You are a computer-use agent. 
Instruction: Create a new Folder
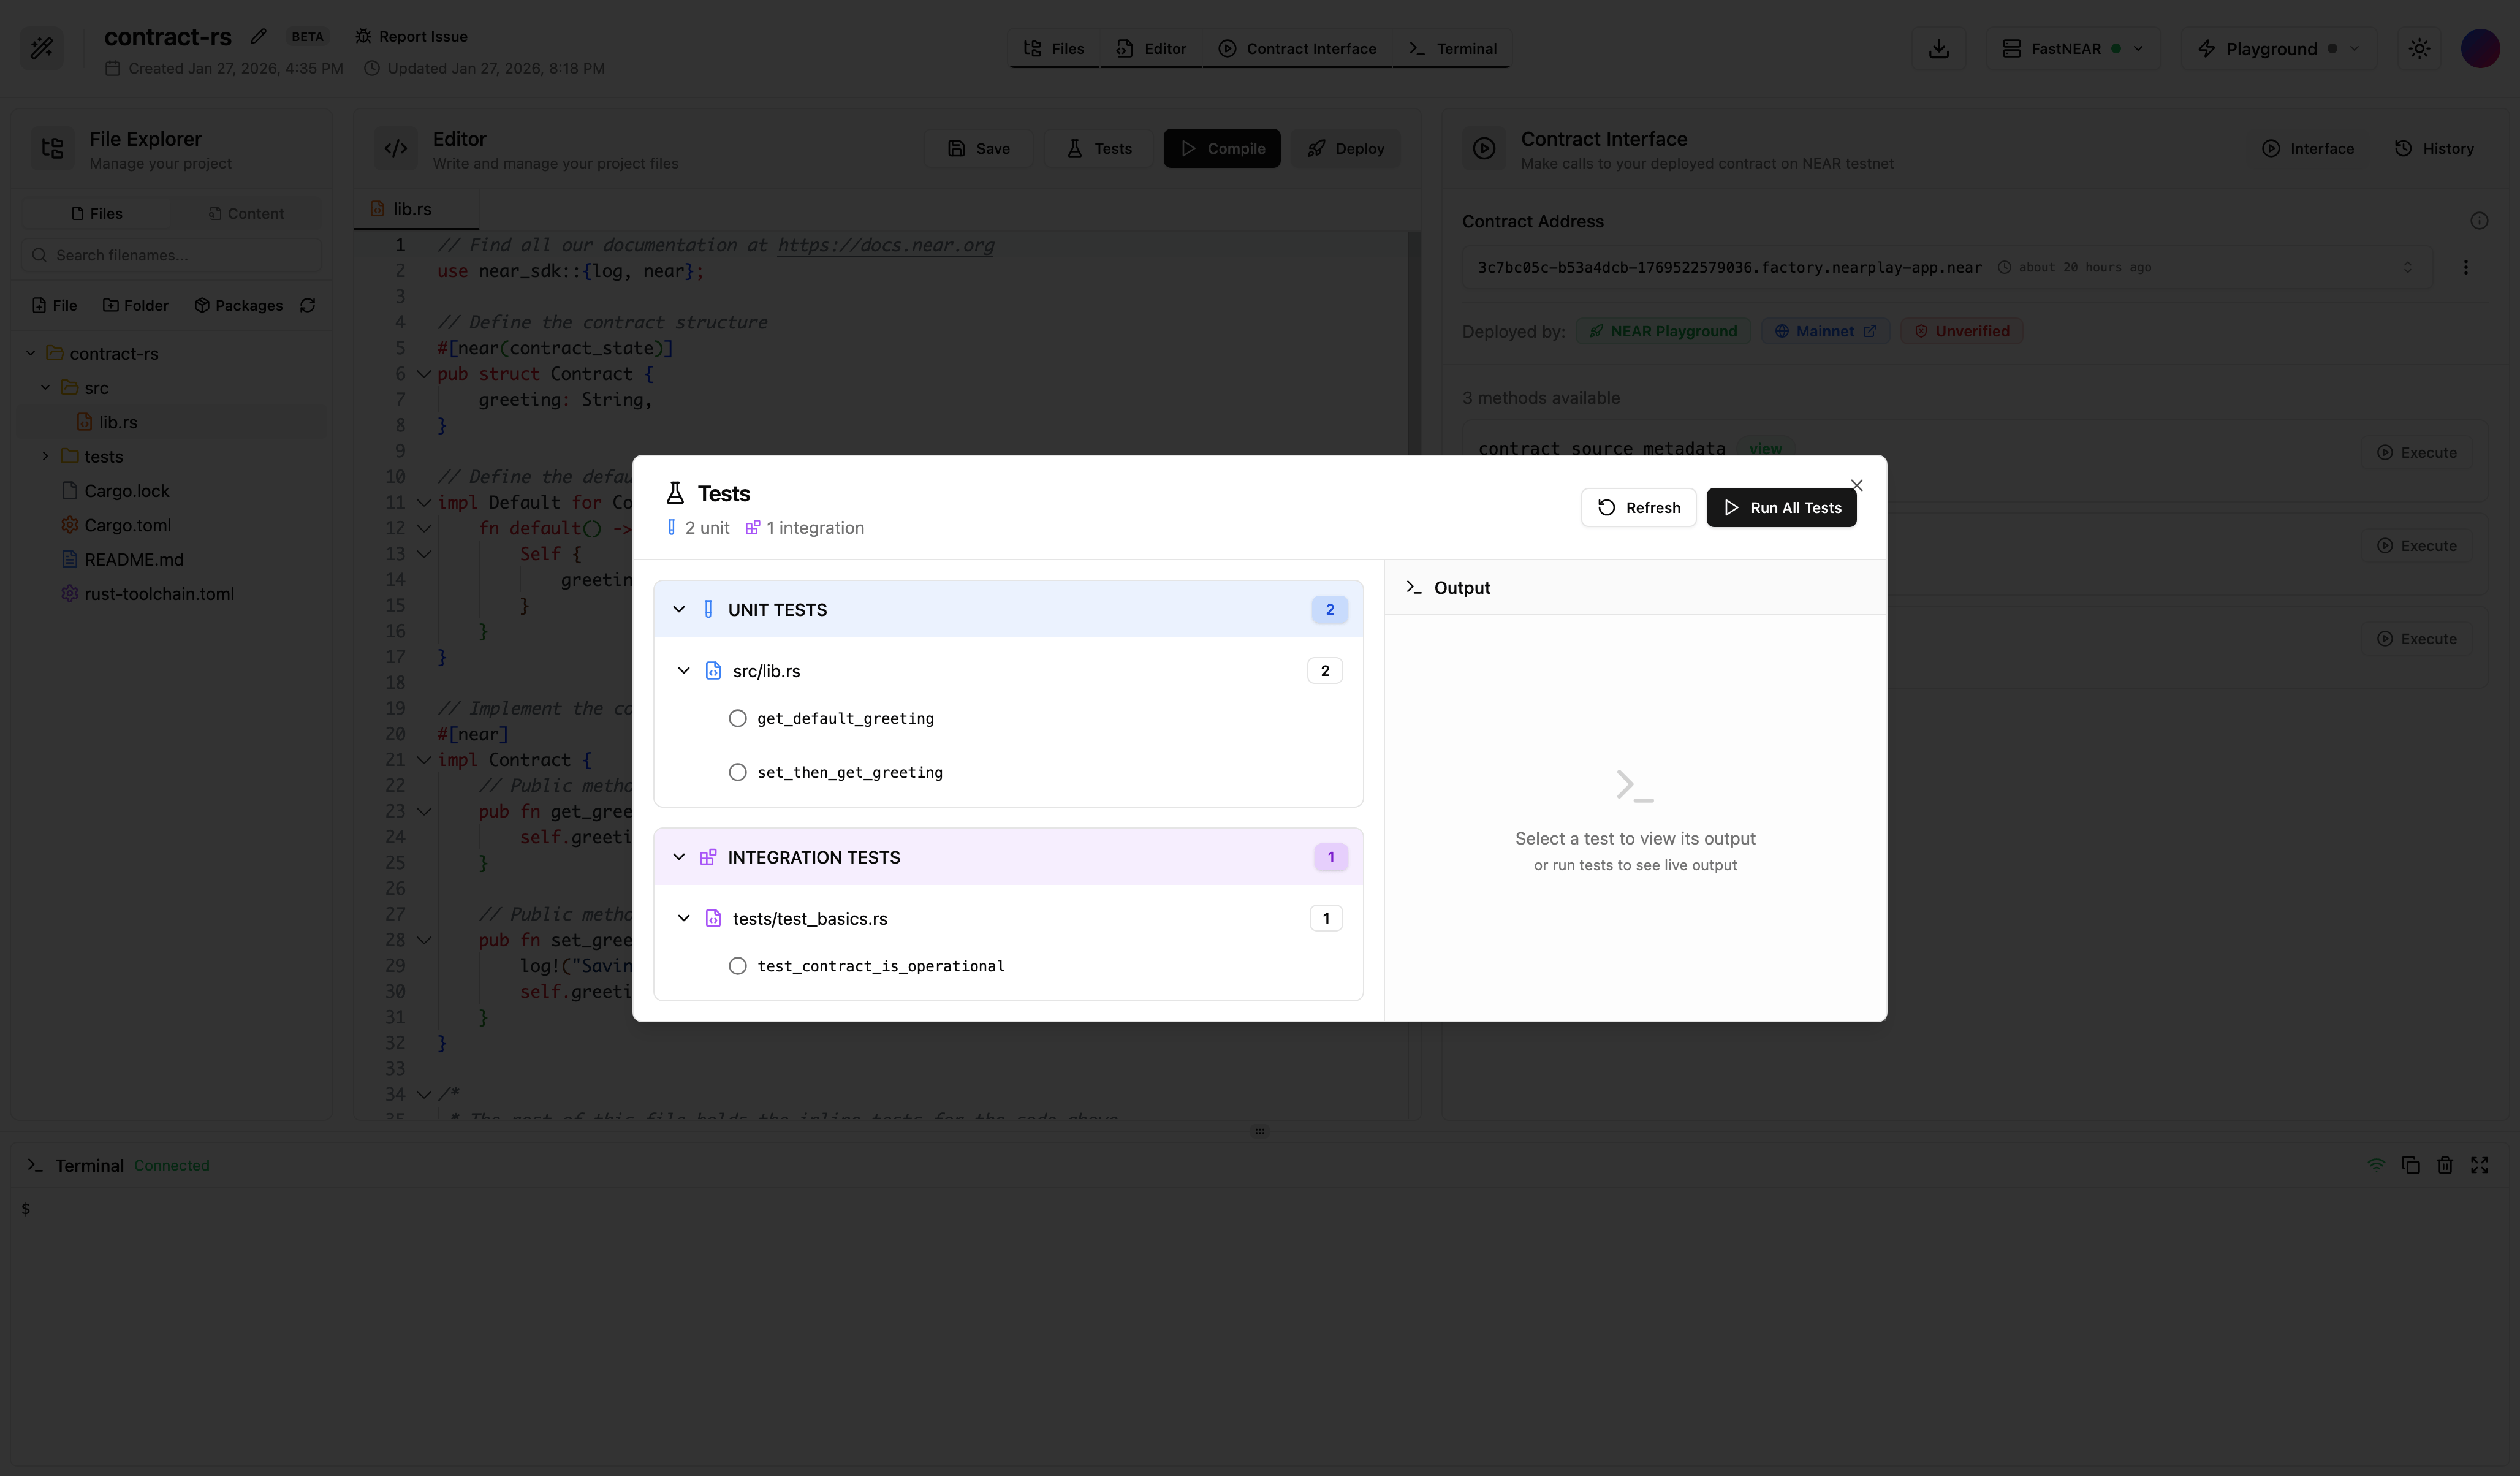[x=135, y=305]
